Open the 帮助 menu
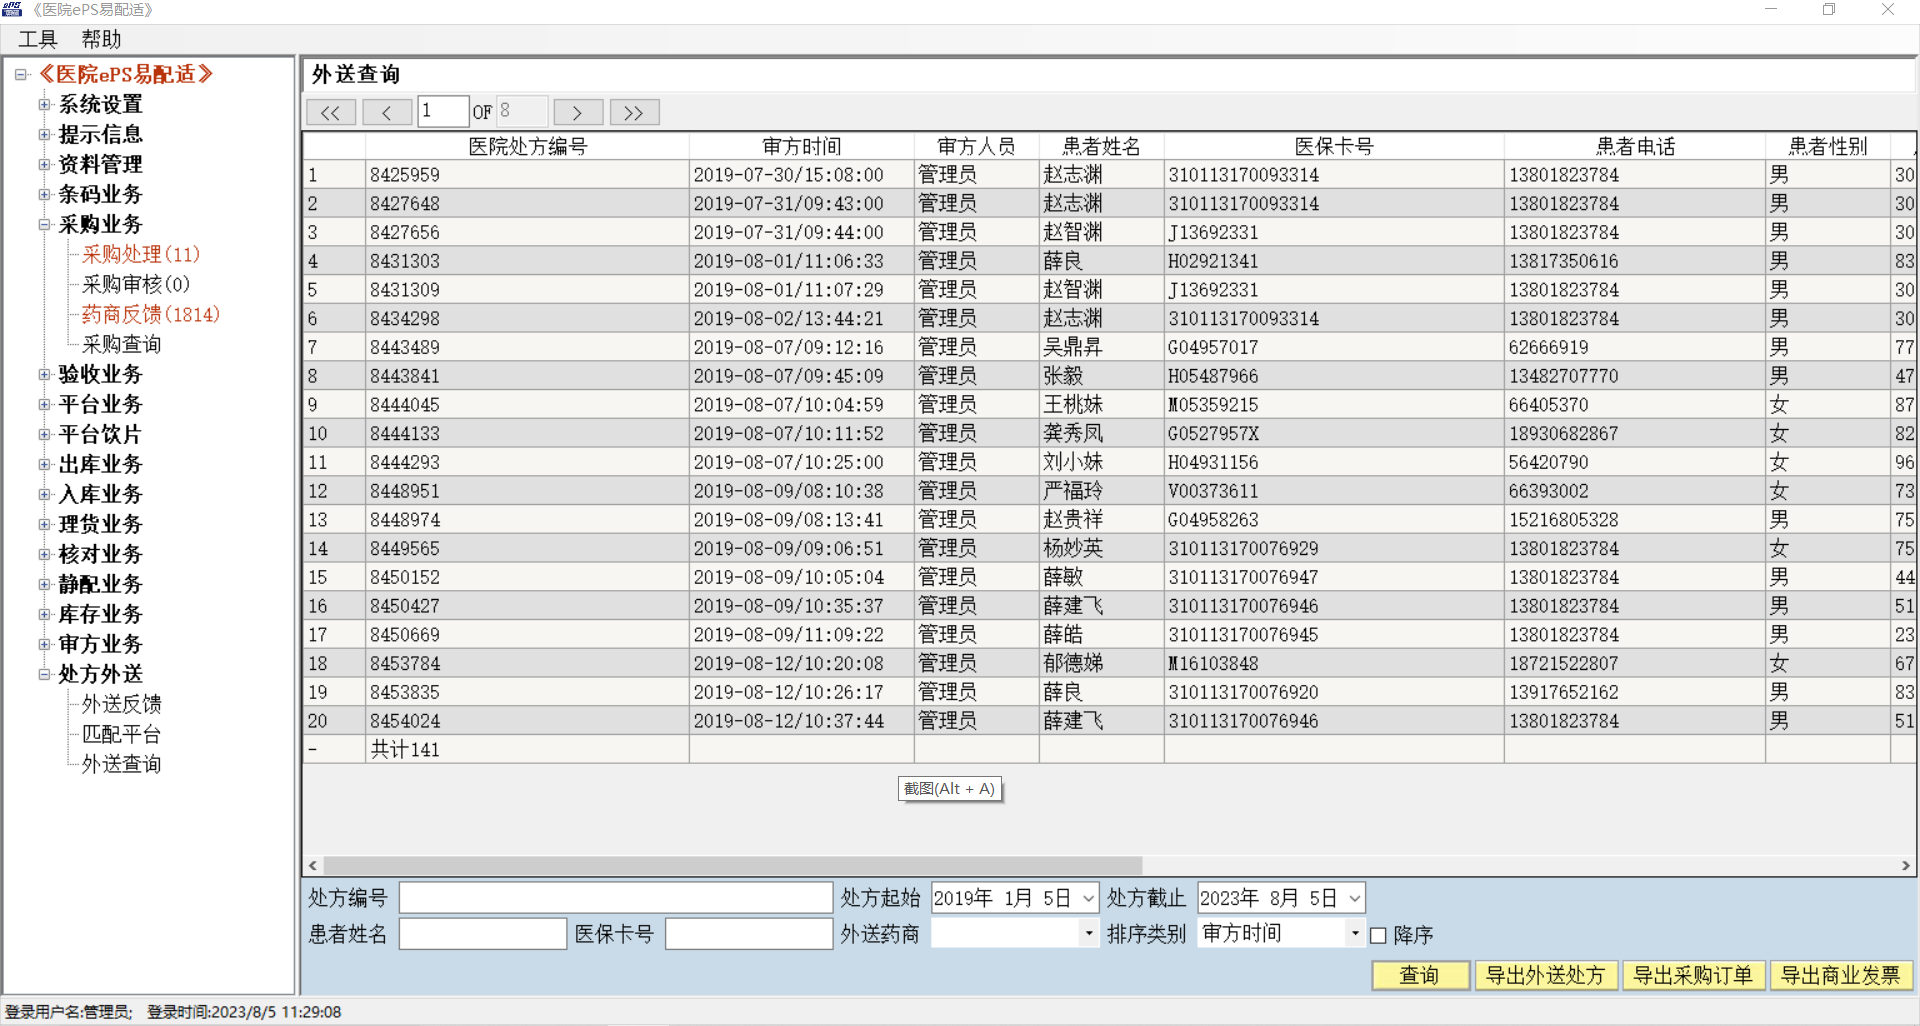 (102, 39)
